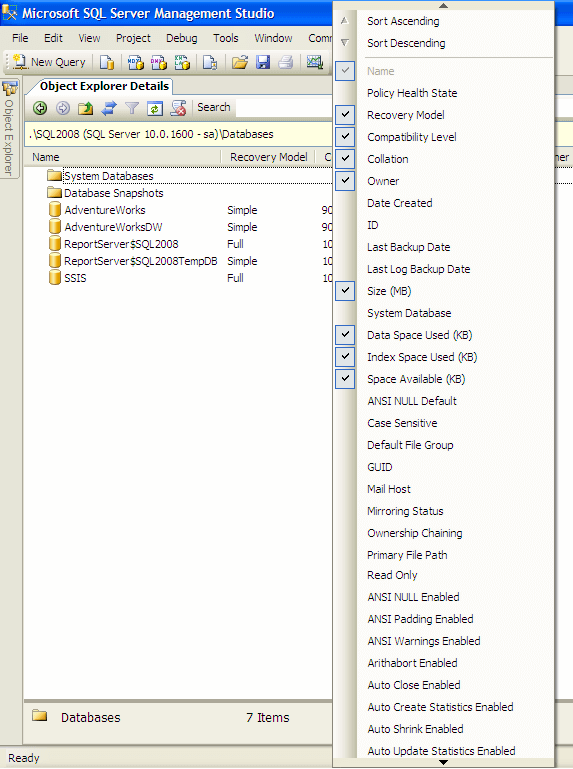The height and width of the screenshot is (769, 573).
Task: Click into the Search text box
Action: tap(284, 107)
